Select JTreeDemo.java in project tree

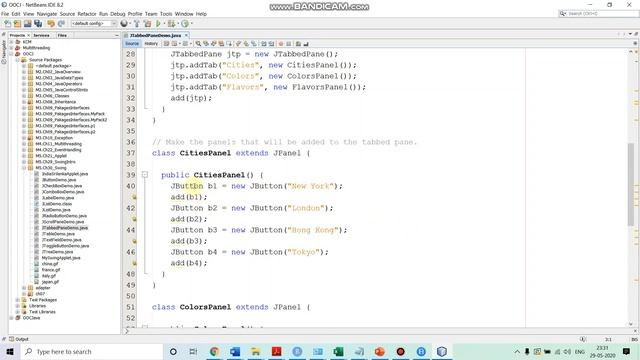[x=57, y=252]
